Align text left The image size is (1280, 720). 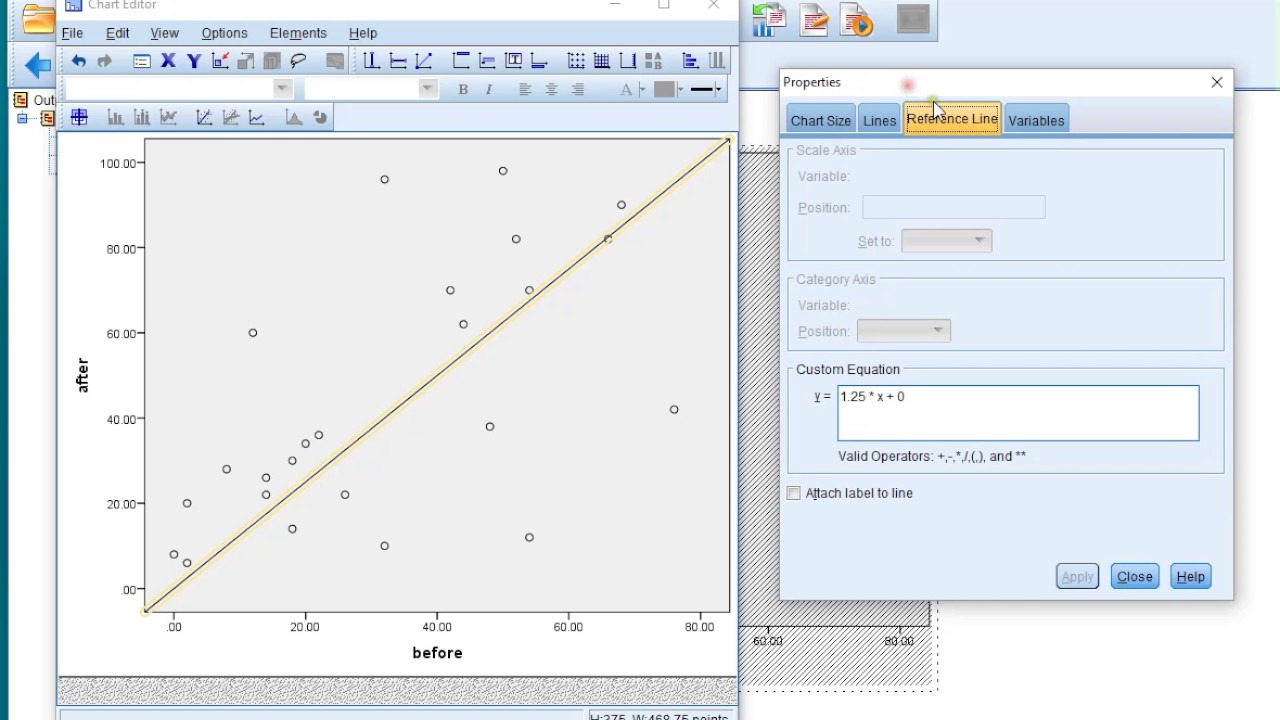pos(525,89)
